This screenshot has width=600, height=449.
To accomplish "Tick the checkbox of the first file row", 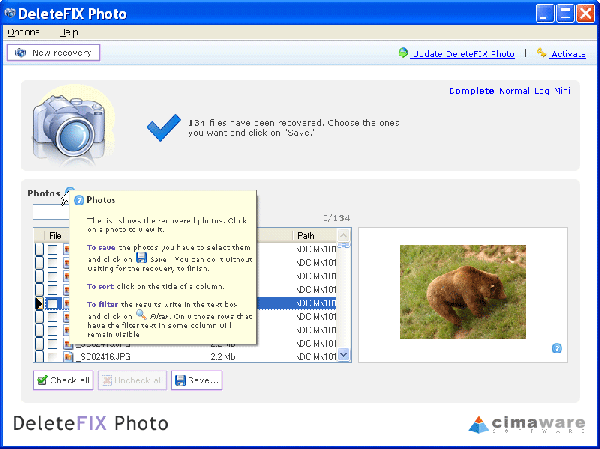I will click(x=52, y=249).
